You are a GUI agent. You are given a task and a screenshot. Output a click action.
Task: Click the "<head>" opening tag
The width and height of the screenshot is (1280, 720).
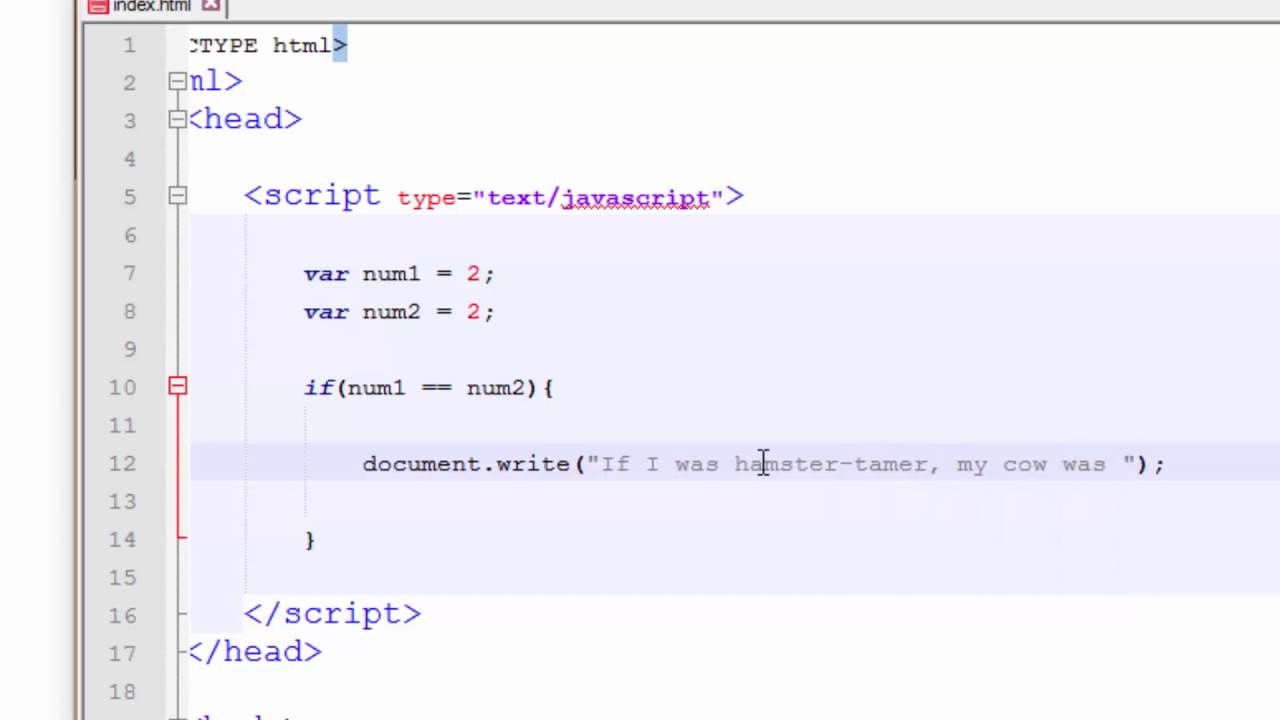coord(245,119)
